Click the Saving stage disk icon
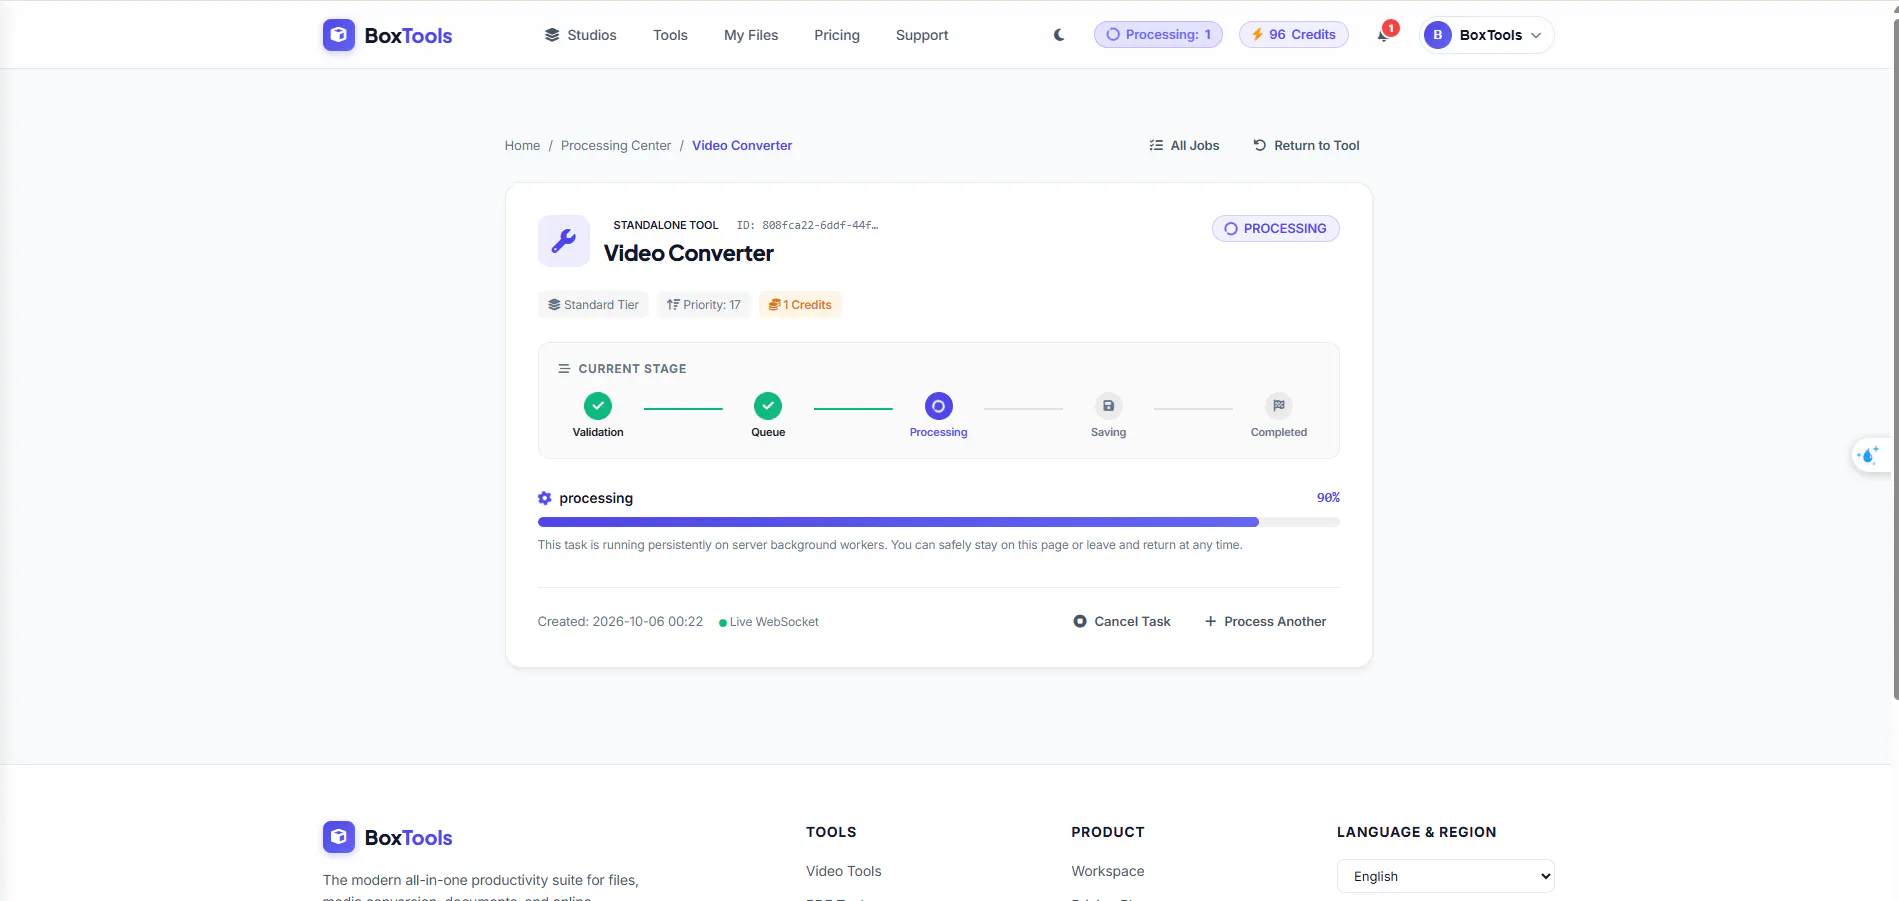Screen dimensions: 1899x901 [1108, 406]
